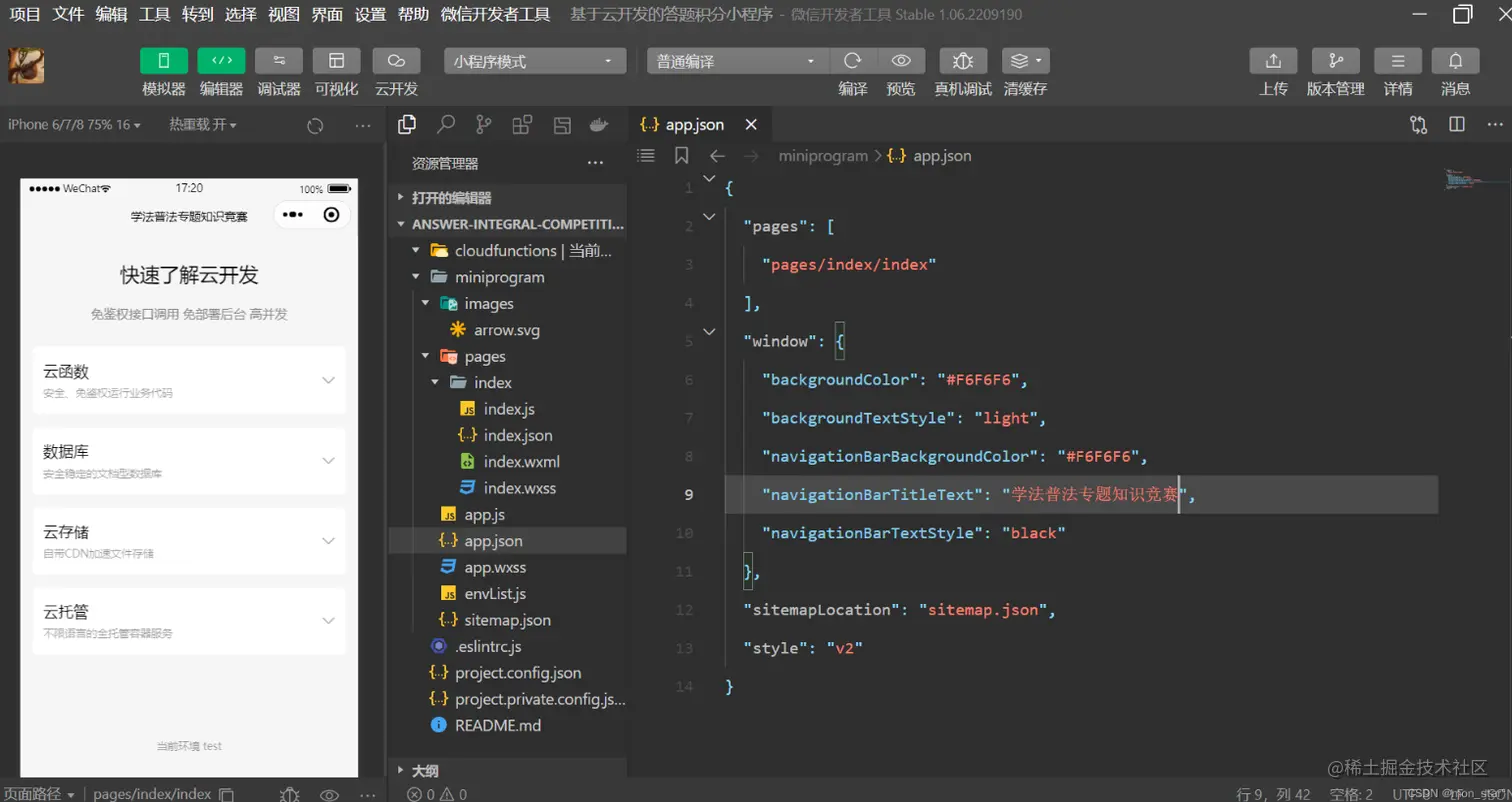The image size is (1512, 802).
Task: Close the app.json editor tab
Action: point(751,125)
